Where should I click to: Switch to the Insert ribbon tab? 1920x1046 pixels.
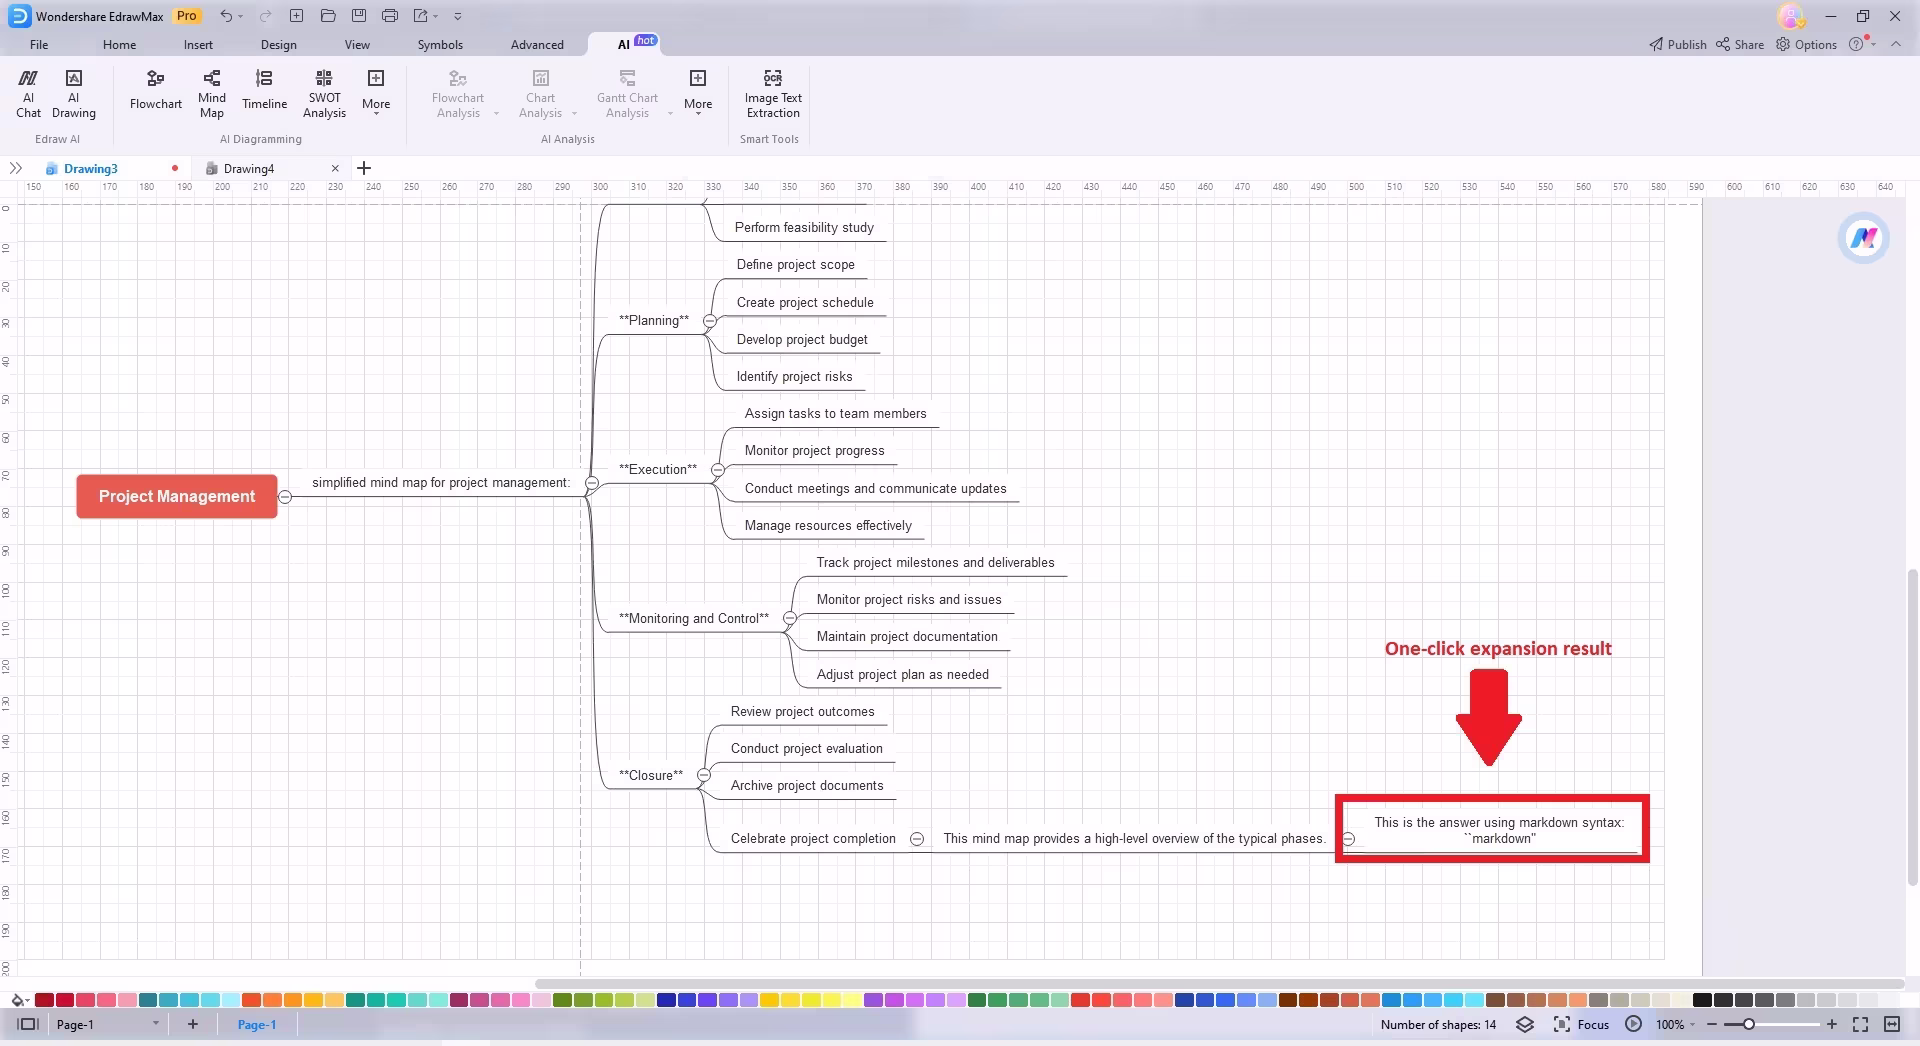(x=198, y=45)
